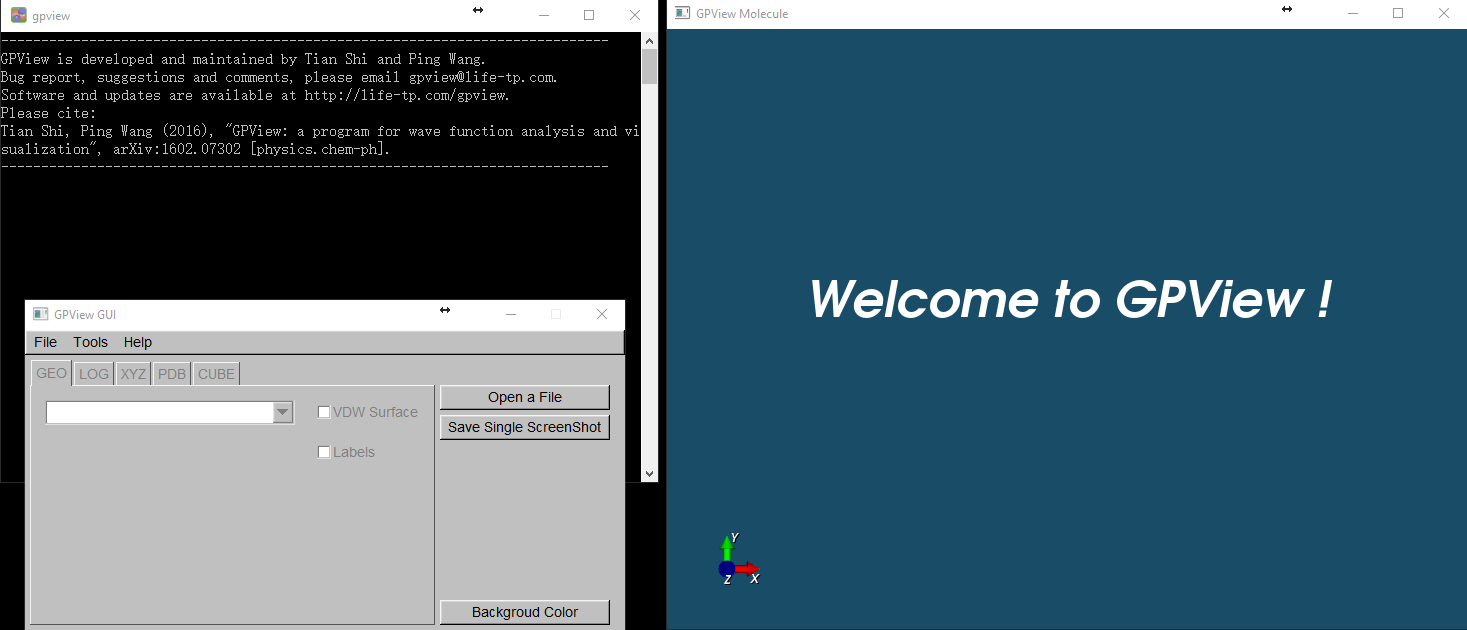Screen dimensions: 1467x630
Task: Click the console scrollbar down arrow
Action: click(x=649, y=473)
